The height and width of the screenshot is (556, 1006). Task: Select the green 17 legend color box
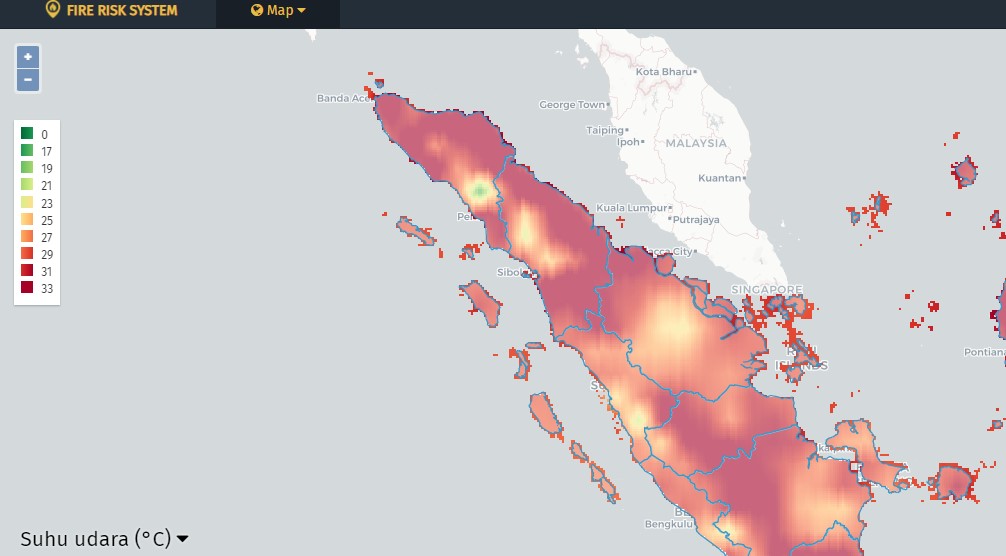(27, 151)
